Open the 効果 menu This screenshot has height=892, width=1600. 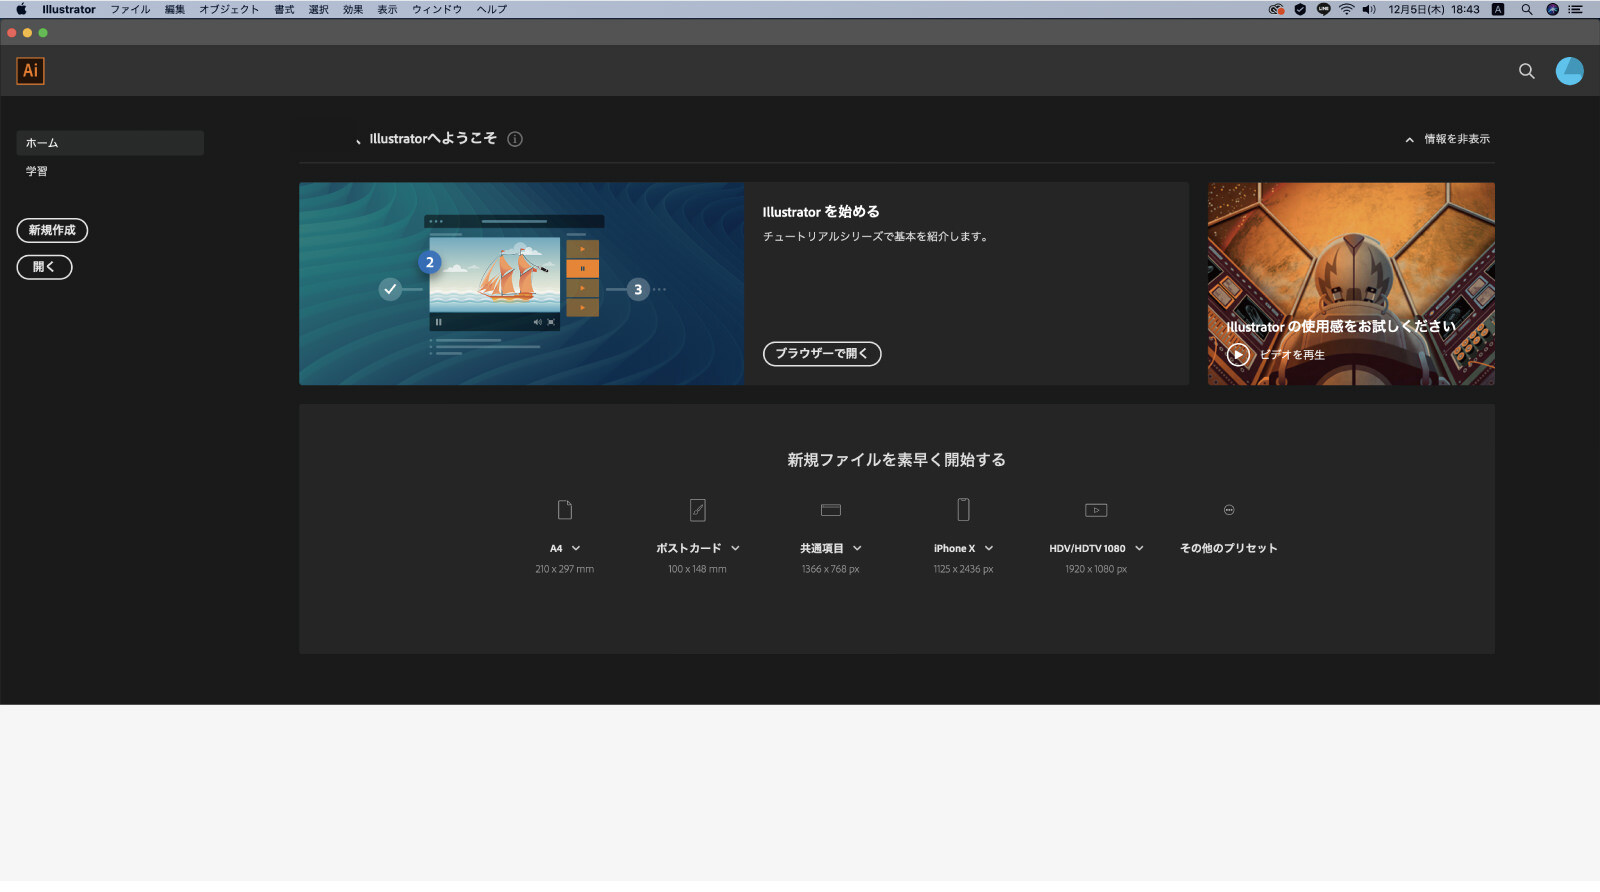(353, 9)
